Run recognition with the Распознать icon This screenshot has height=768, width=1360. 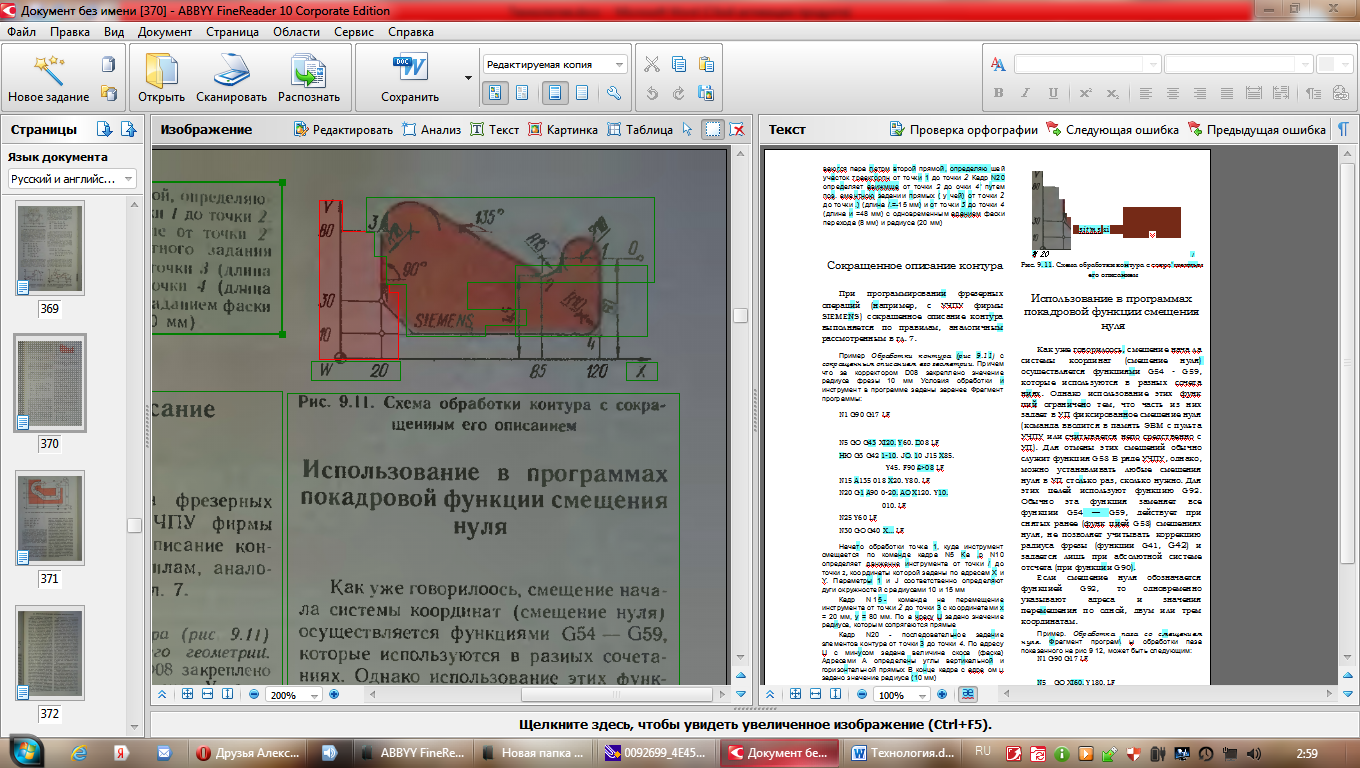click(x=309, y=79)
